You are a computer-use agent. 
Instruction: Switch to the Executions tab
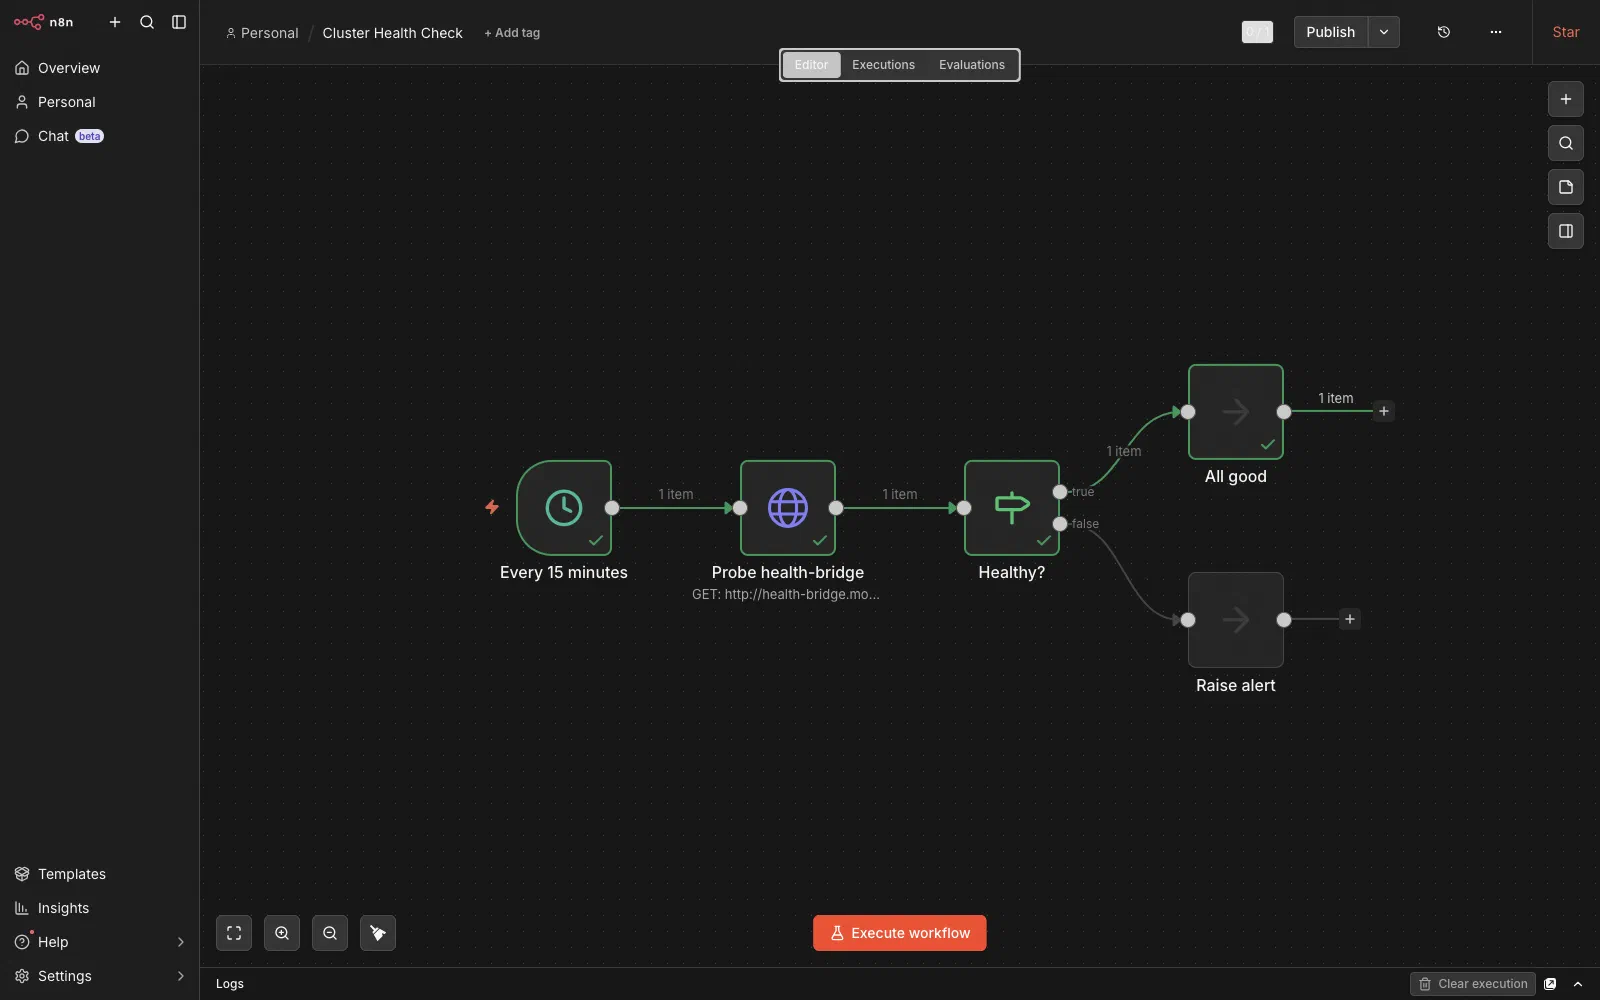coord(883,65)
